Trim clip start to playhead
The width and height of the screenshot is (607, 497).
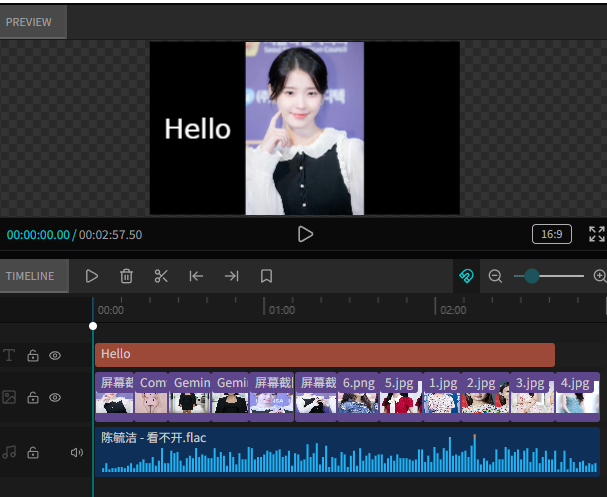[196, 276]
